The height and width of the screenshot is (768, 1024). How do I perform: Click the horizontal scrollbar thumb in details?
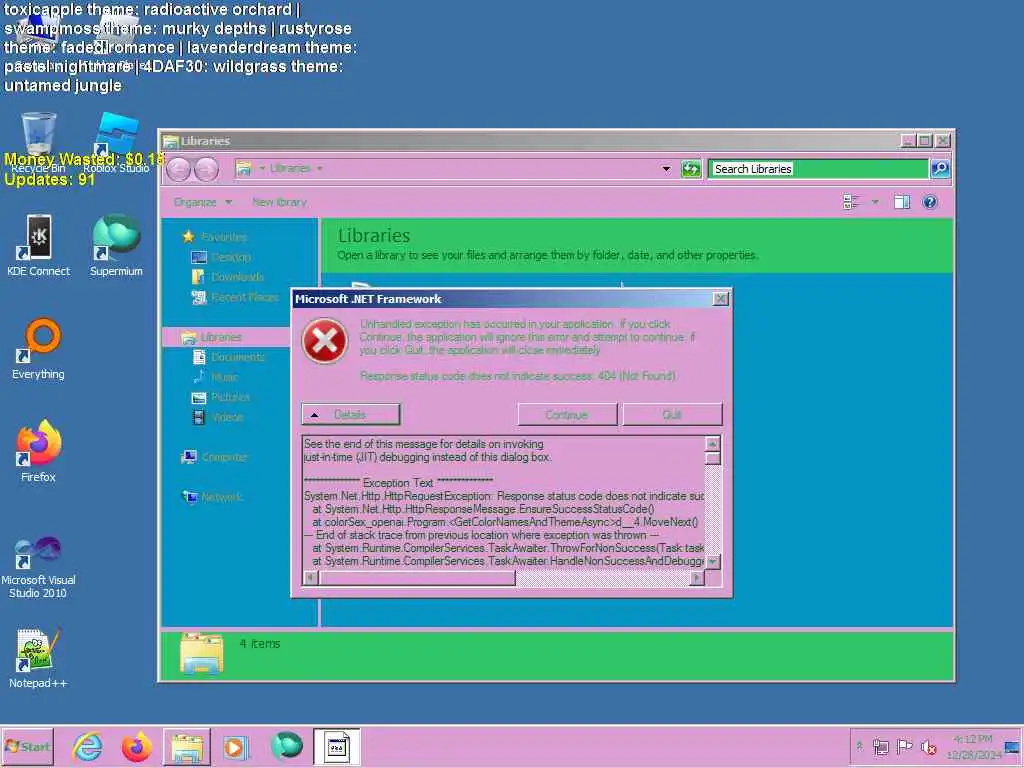click(417, 577)
